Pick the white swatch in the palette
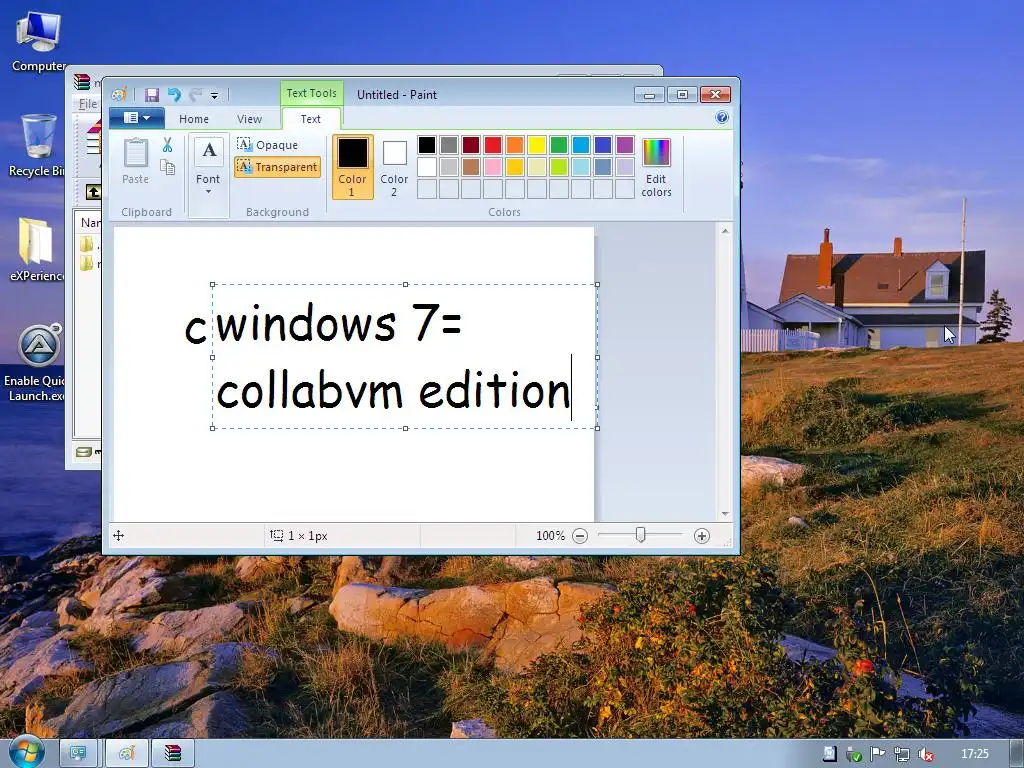 pos(427,167)
